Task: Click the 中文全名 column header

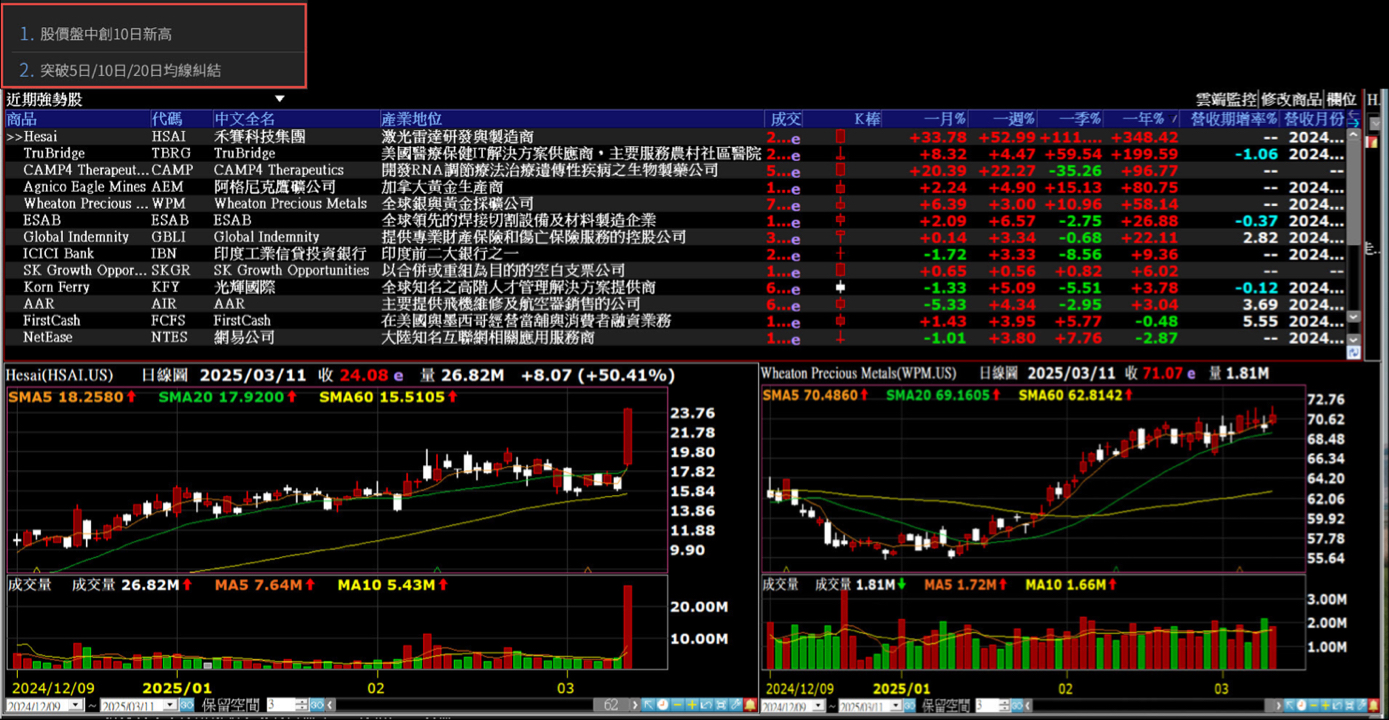Action: pos(296,119)
